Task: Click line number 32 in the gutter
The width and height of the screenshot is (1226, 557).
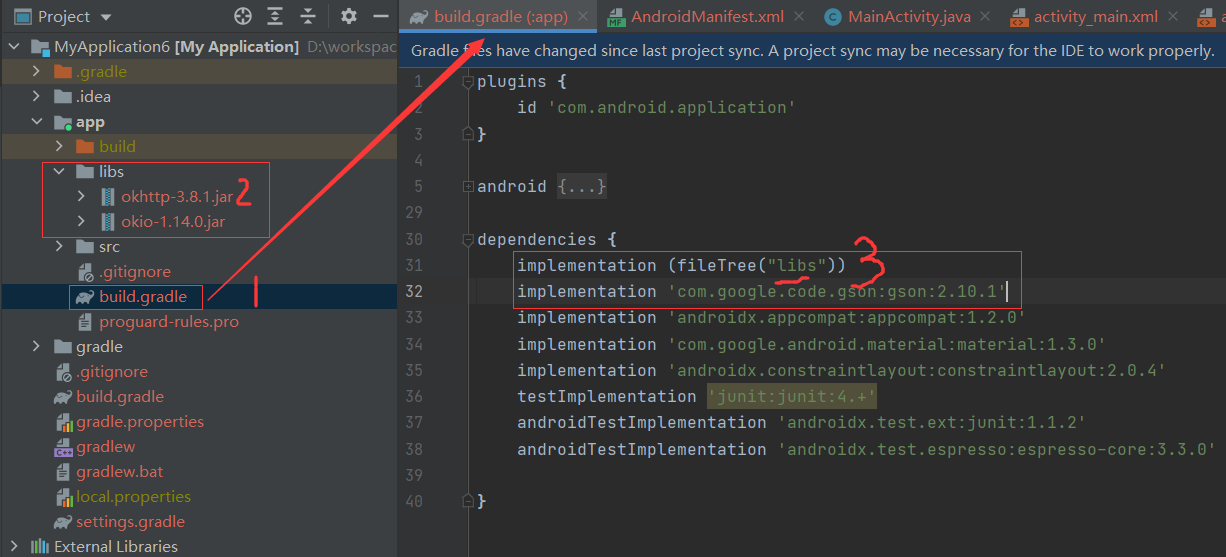Action: coord(416,292)
